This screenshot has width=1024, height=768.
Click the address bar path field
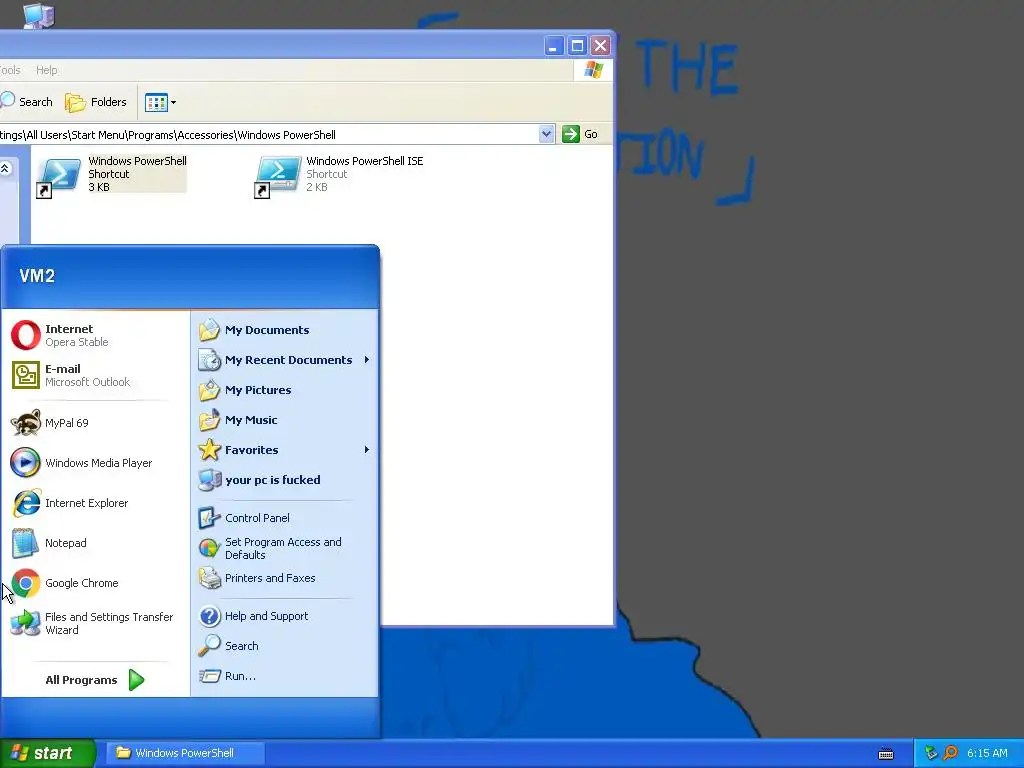[269, 135]
